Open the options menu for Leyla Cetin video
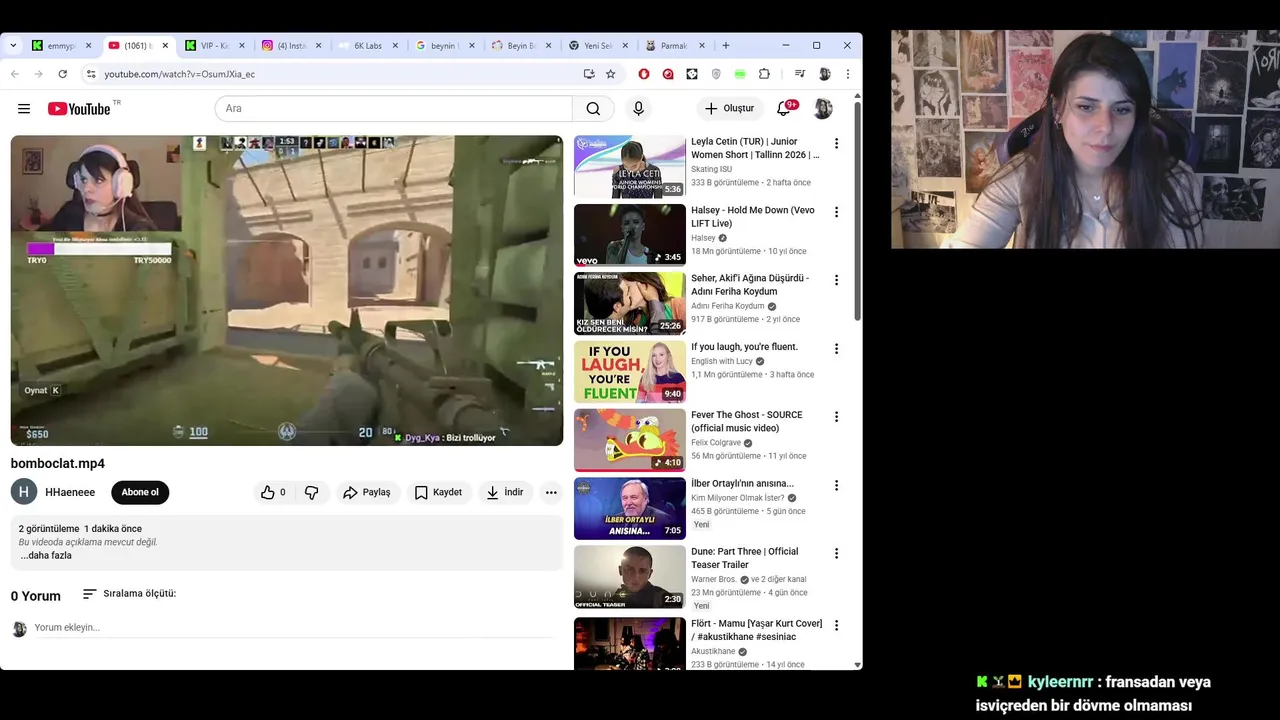Viewport: 1280px width, 720px height. [x=836, y=143]
